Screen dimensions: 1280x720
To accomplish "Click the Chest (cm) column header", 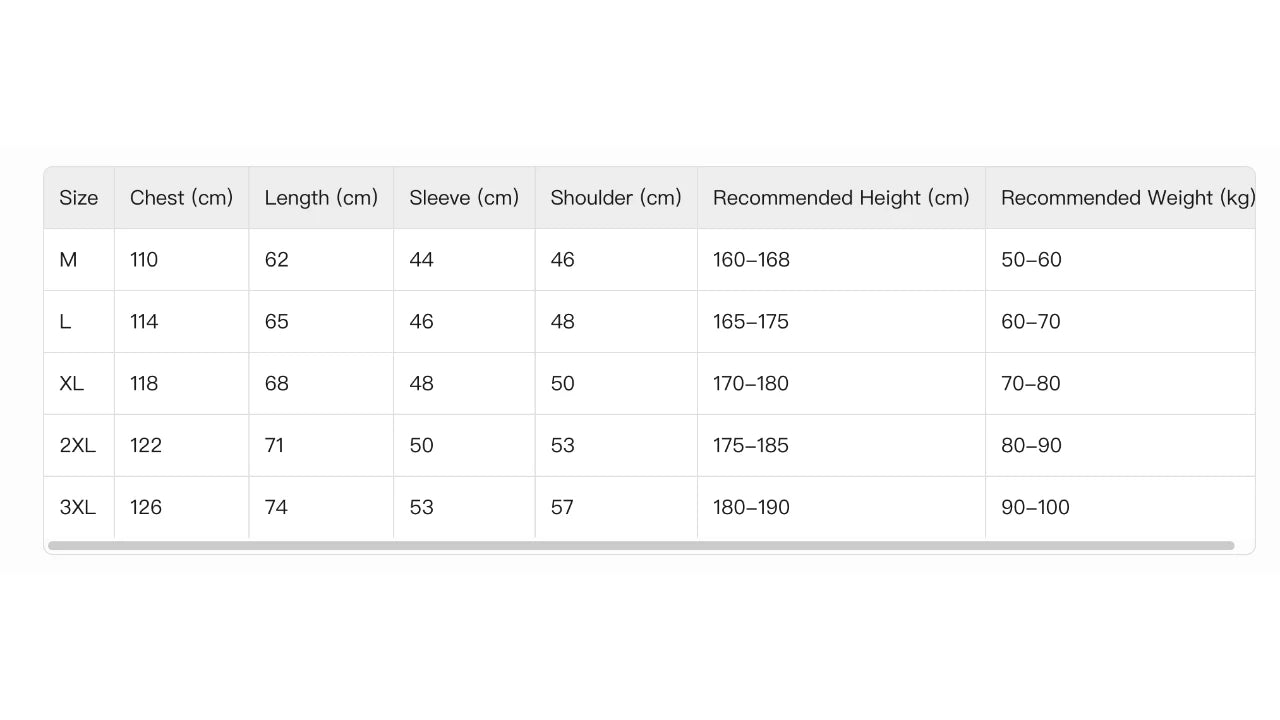I will coord(181,198).
